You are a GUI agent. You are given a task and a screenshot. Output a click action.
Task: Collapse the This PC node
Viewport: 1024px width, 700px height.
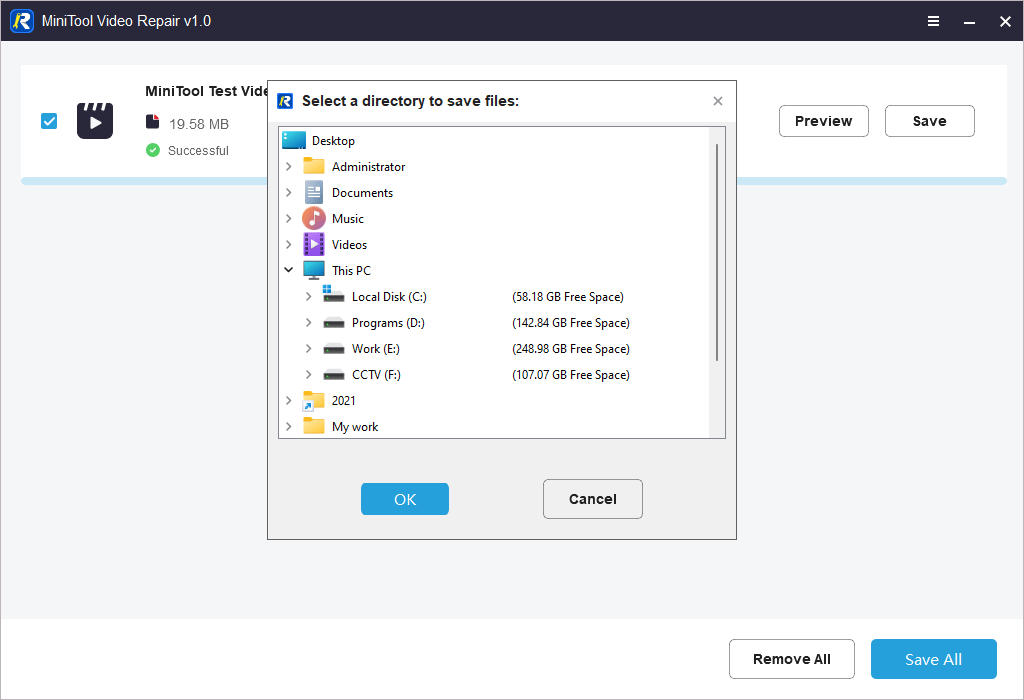pyautogui.click(x=289, y=270)
